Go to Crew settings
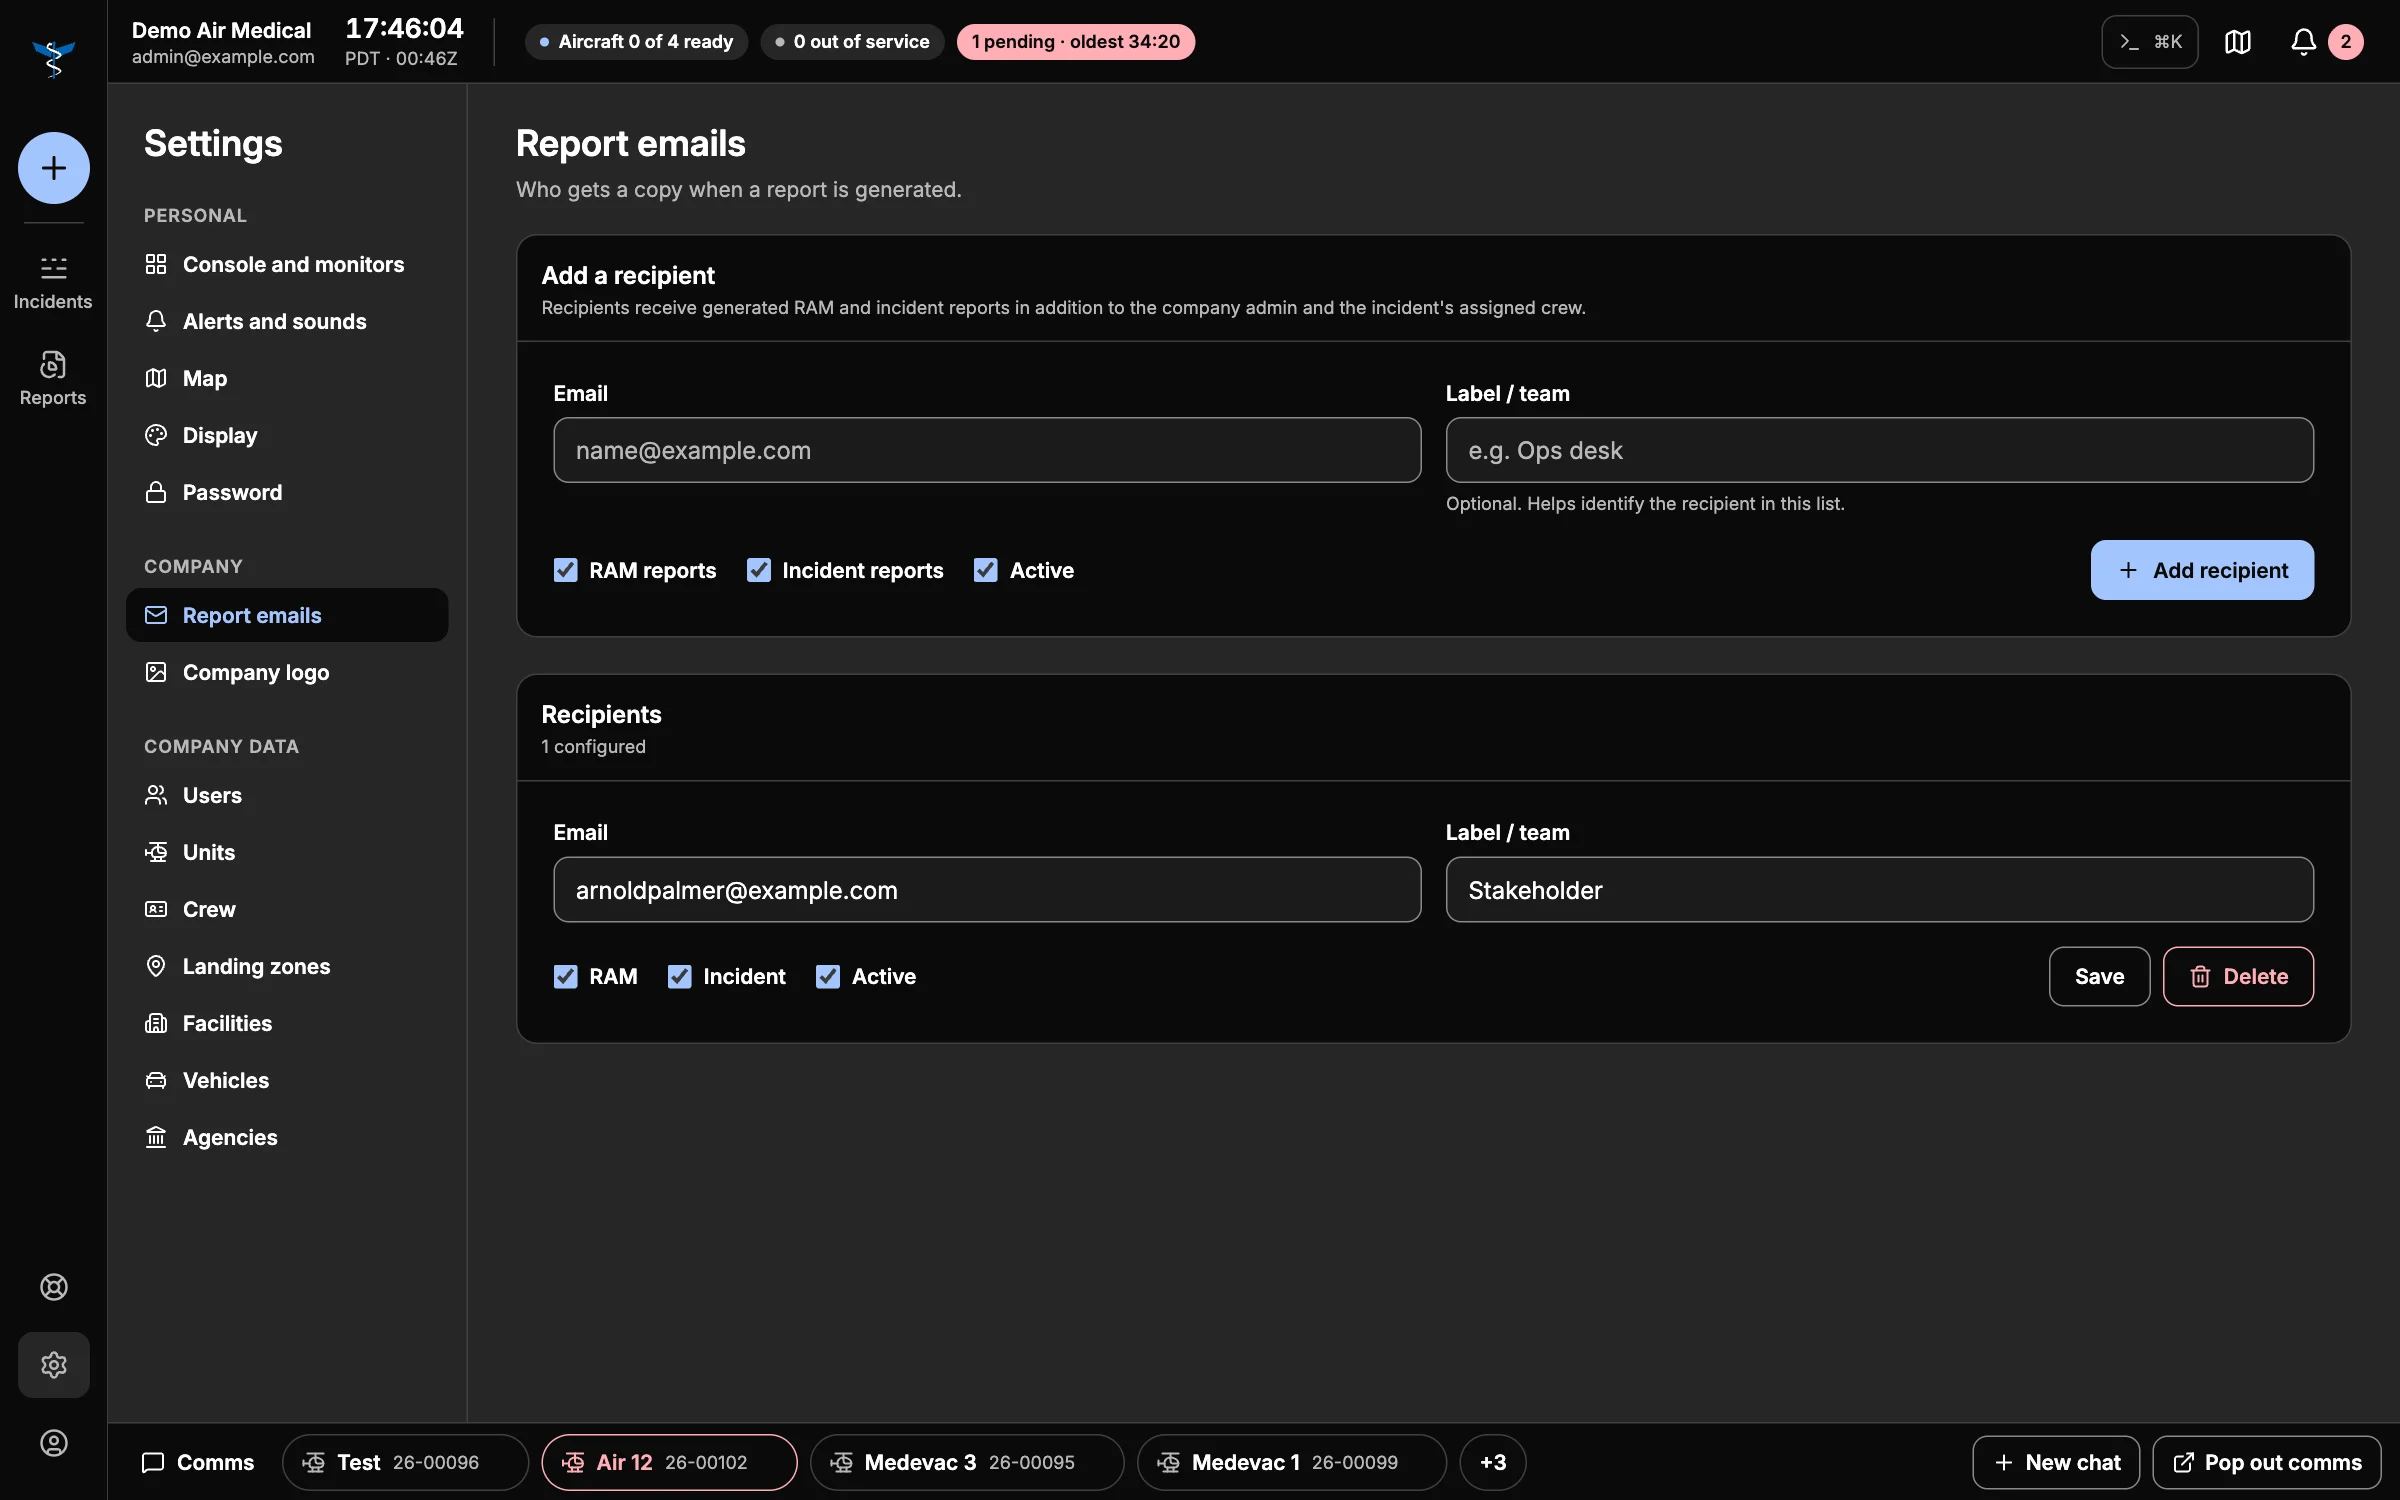 coord(287,909)
